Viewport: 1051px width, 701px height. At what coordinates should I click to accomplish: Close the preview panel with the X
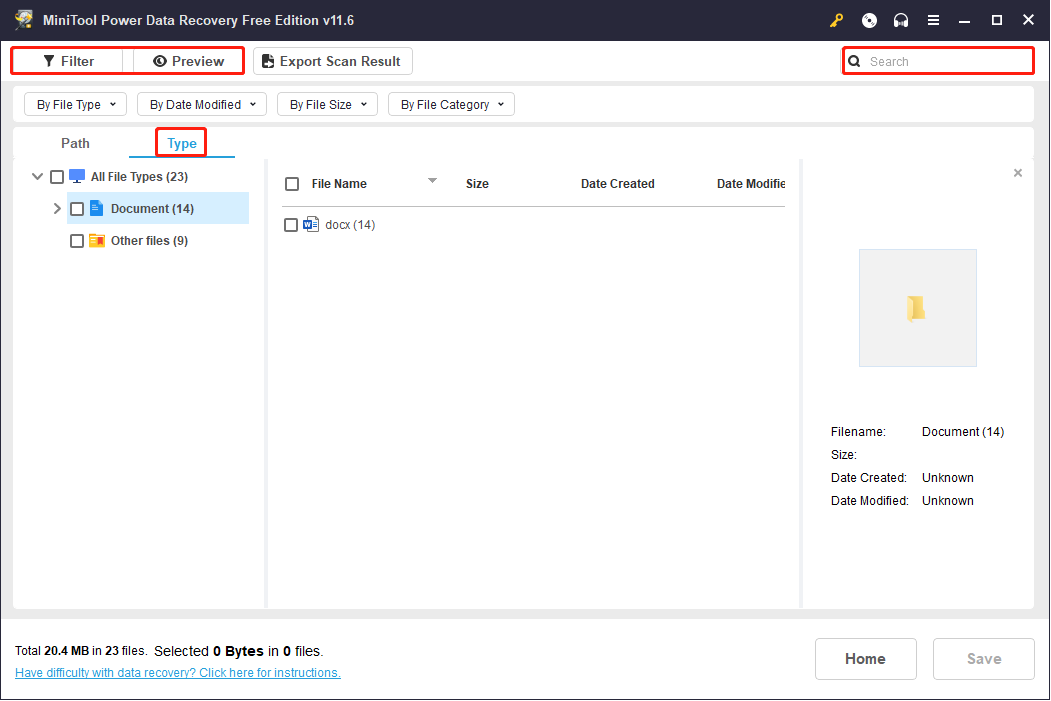1017,173
